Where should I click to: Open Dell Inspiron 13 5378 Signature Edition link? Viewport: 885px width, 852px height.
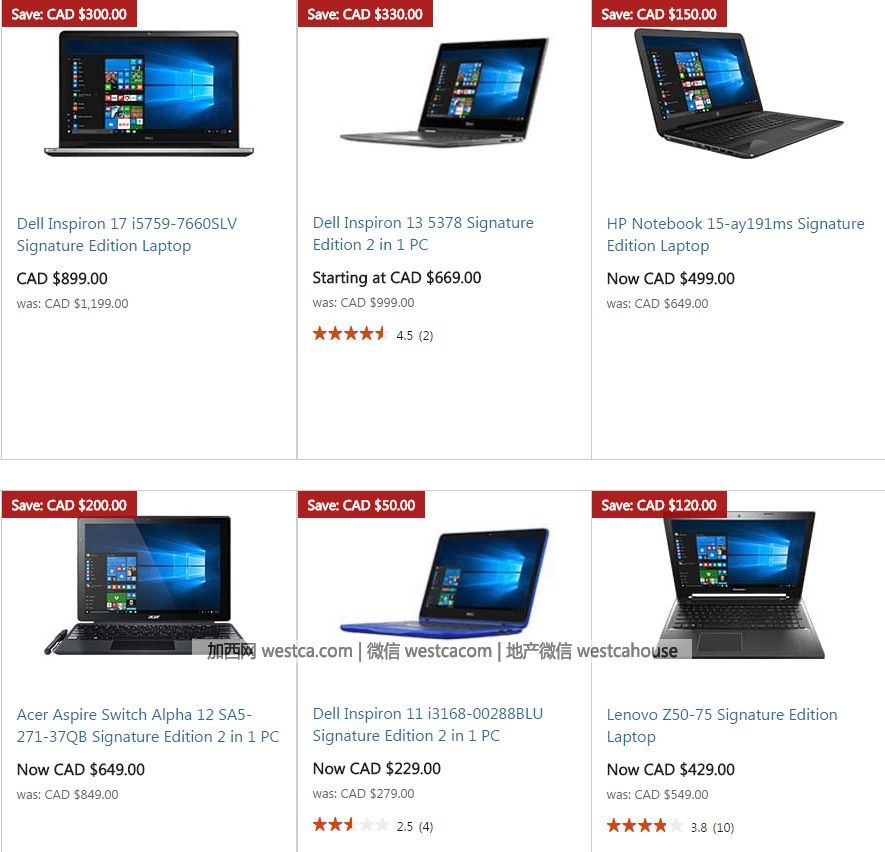pyautogui.click(x=423, y=234)
